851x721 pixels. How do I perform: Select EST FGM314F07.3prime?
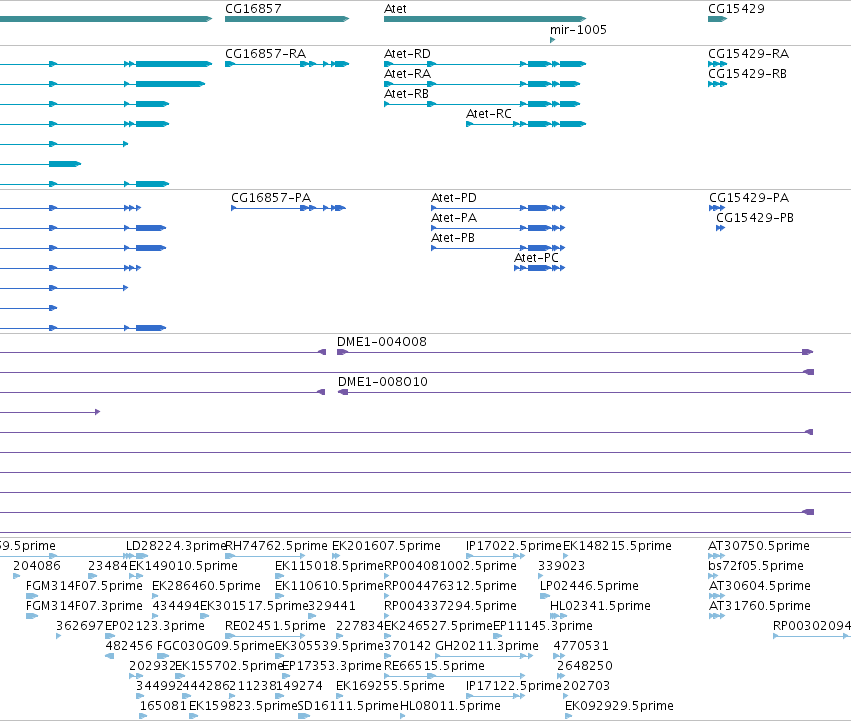(x=84, y=606)
